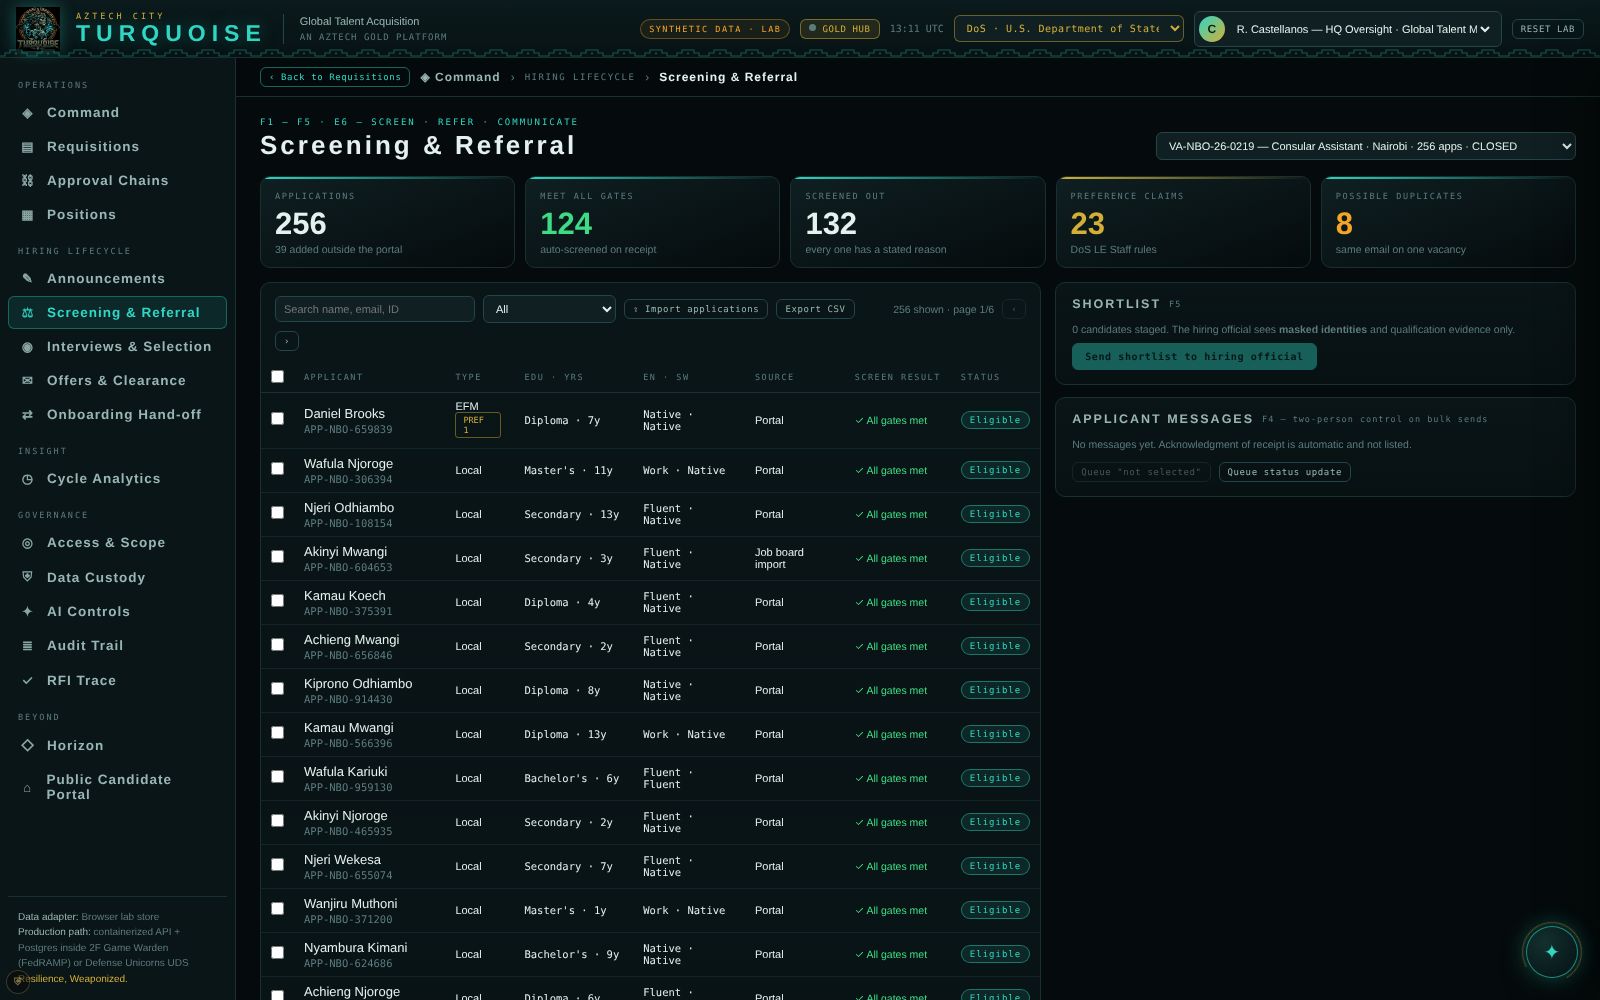Go to next page of applicants

click(x=287, y=341)
